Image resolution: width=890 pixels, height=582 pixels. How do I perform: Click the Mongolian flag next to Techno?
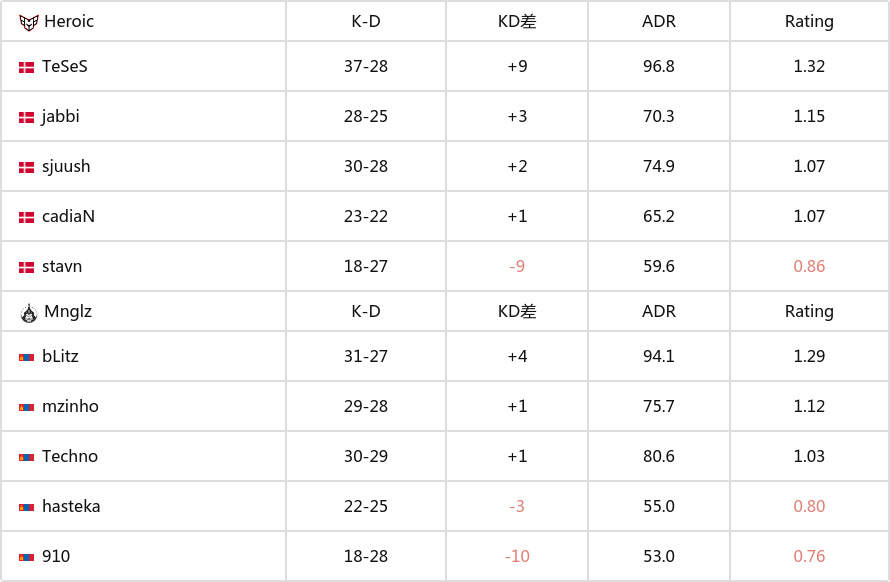click(26, 458)
